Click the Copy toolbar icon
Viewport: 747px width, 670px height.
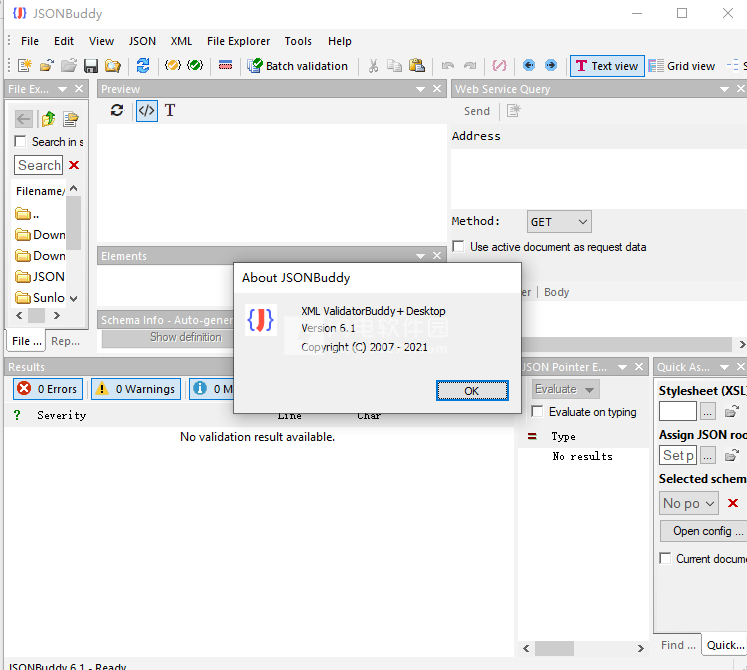click(x=394, y=65)
